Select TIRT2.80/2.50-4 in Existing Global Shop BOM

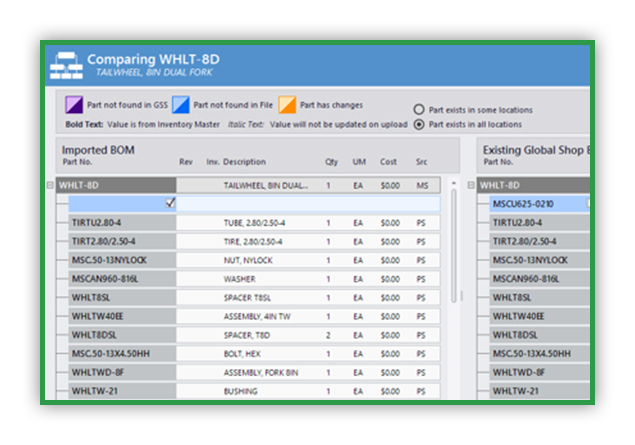tap(539, 241)
